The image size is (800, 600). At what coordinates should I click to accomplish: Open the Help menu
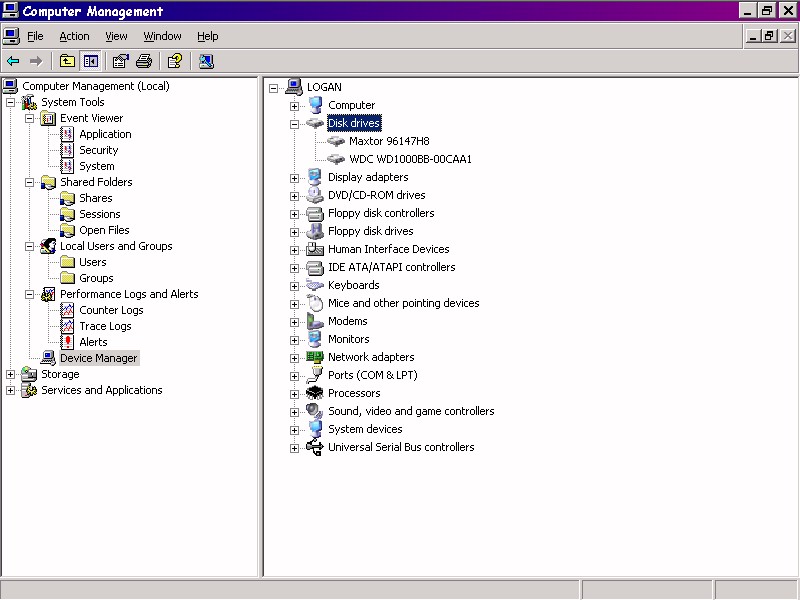(x=208, y=36)
